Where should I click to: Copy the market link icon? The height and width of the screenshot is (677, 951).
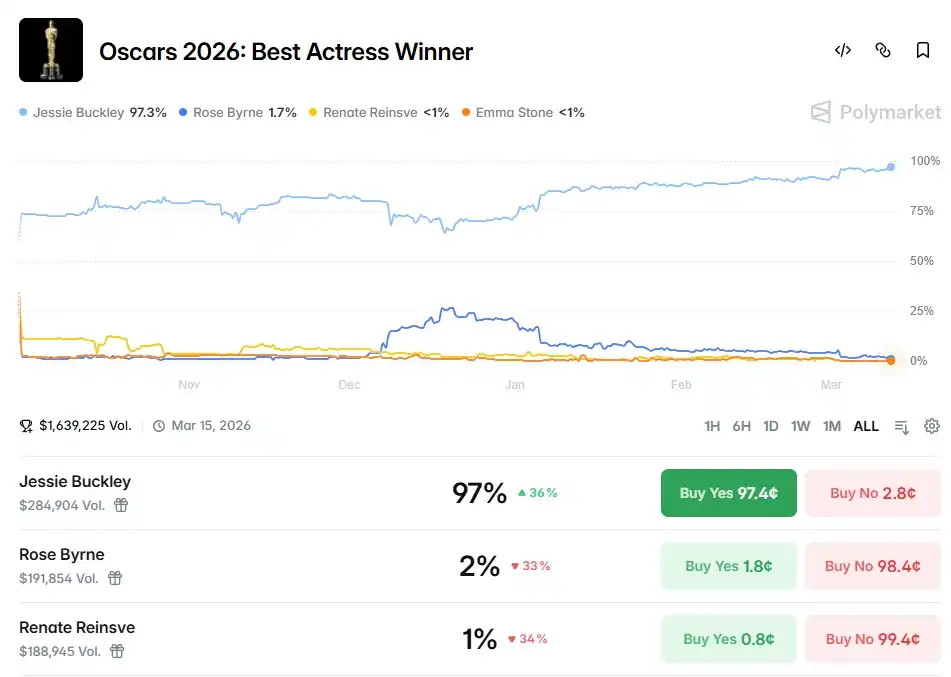[x=883, y=50]
